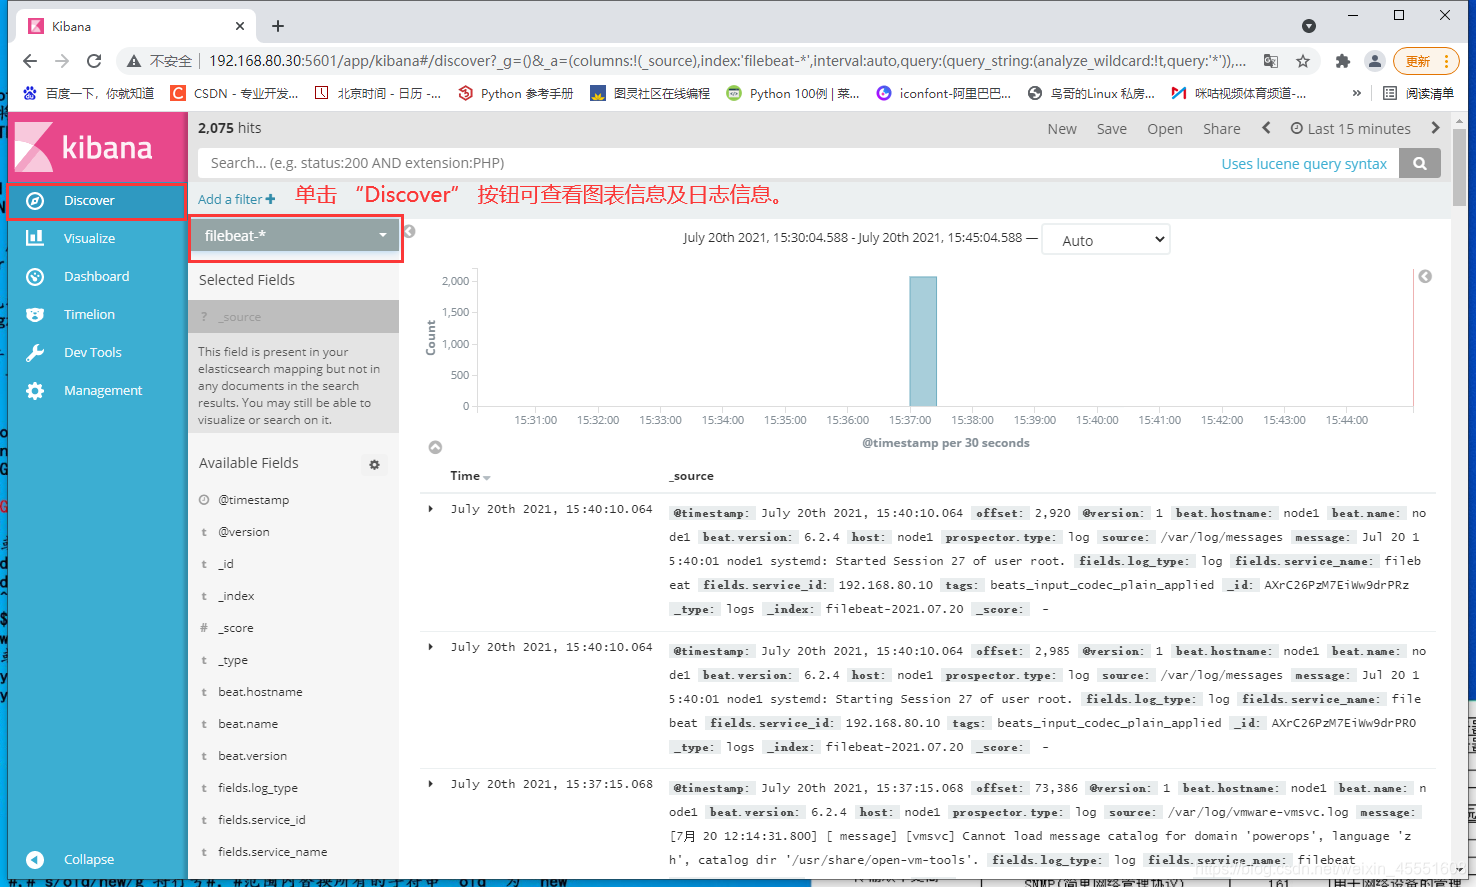Viewport: 1476px width, 887px height.
Task: Open the Discover compass icon
Action: point(35,201)
